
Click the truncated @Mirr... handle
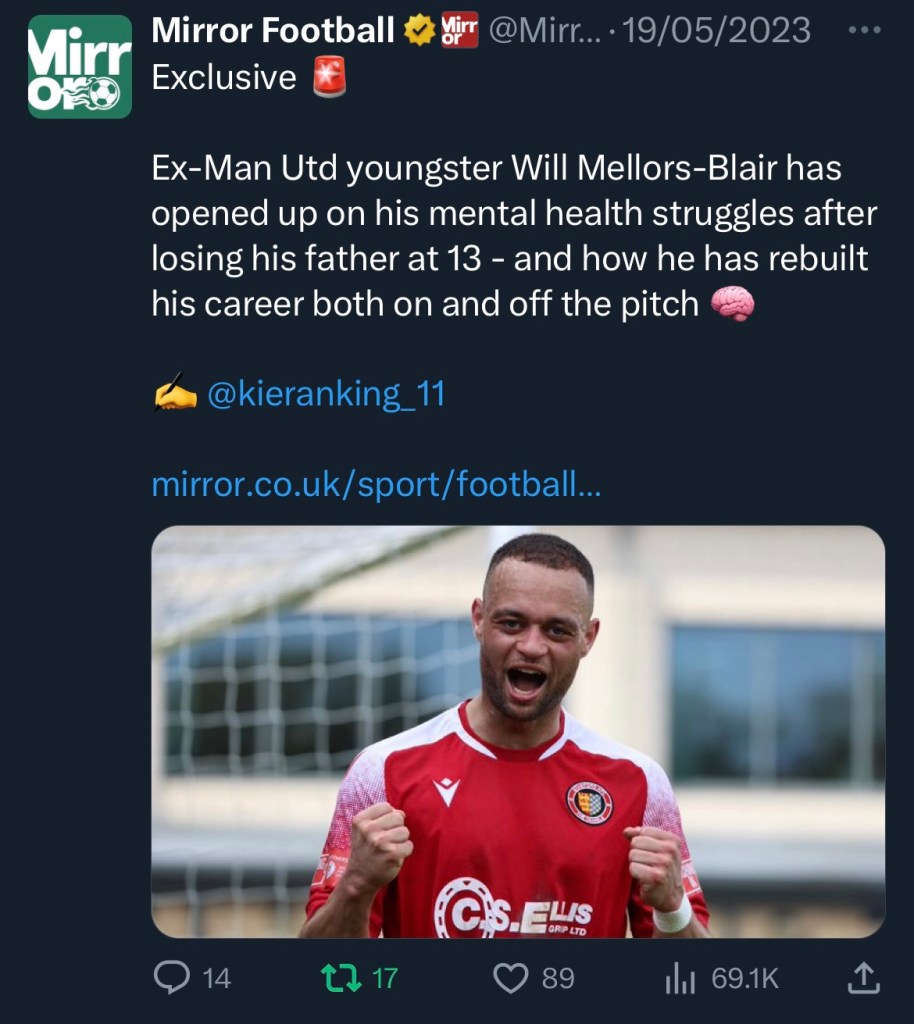pyautogui.click(x=544, y=32)
